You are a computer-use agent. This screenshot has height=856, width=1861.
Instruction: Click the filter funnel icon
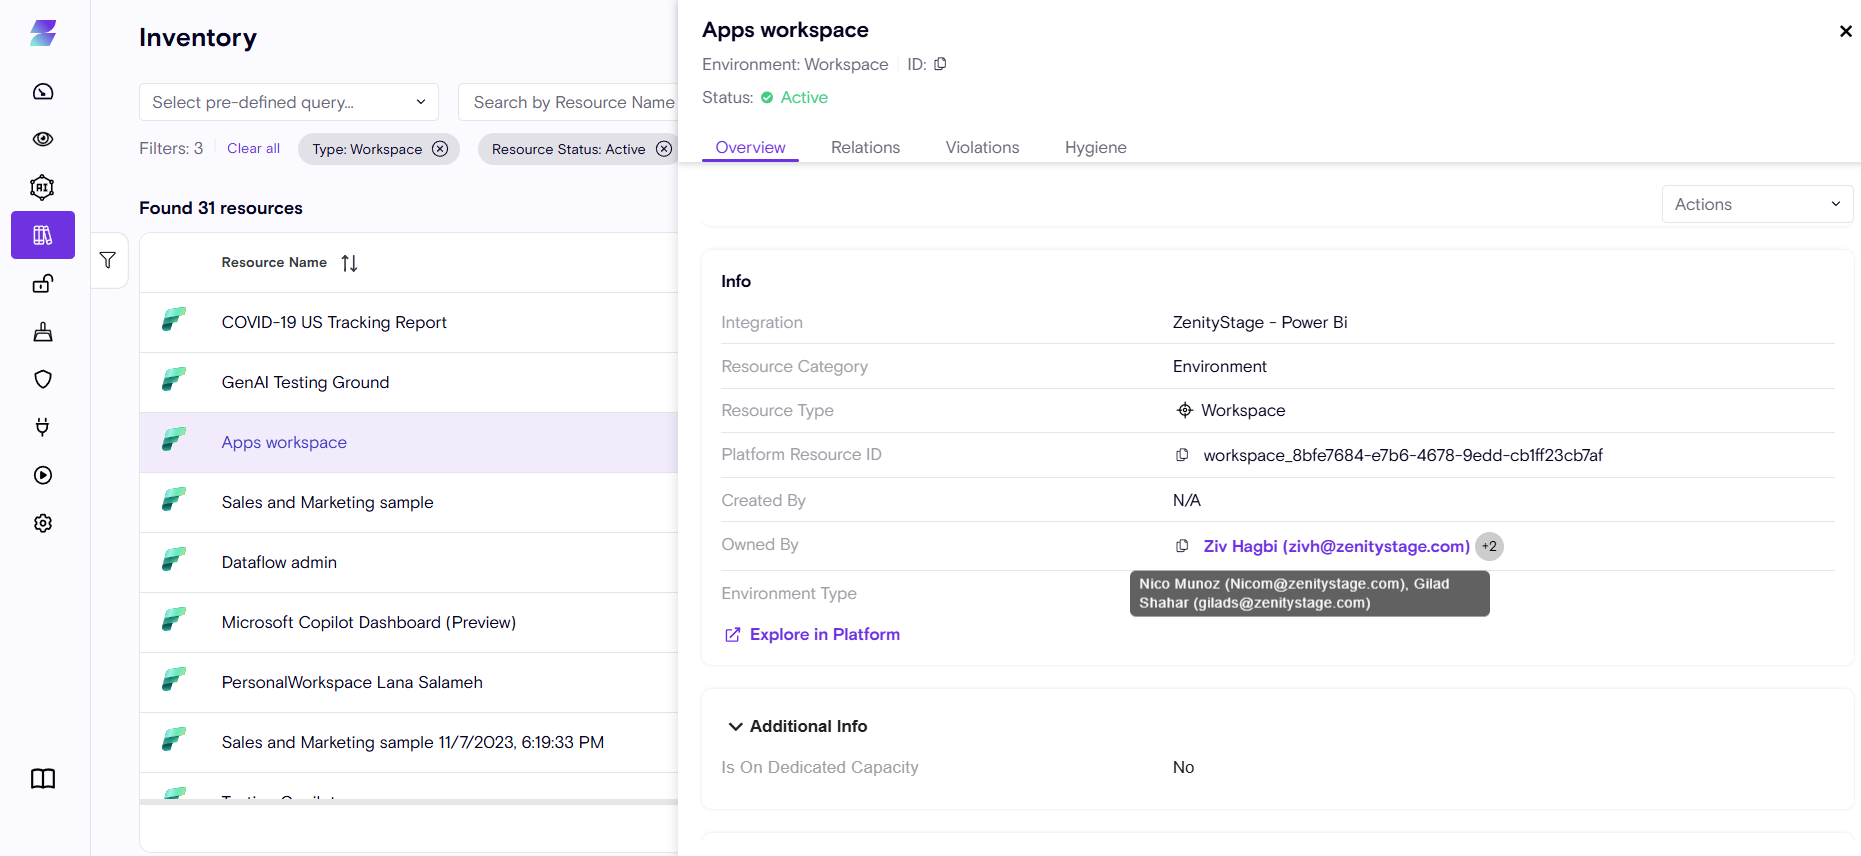click(108, 261)
